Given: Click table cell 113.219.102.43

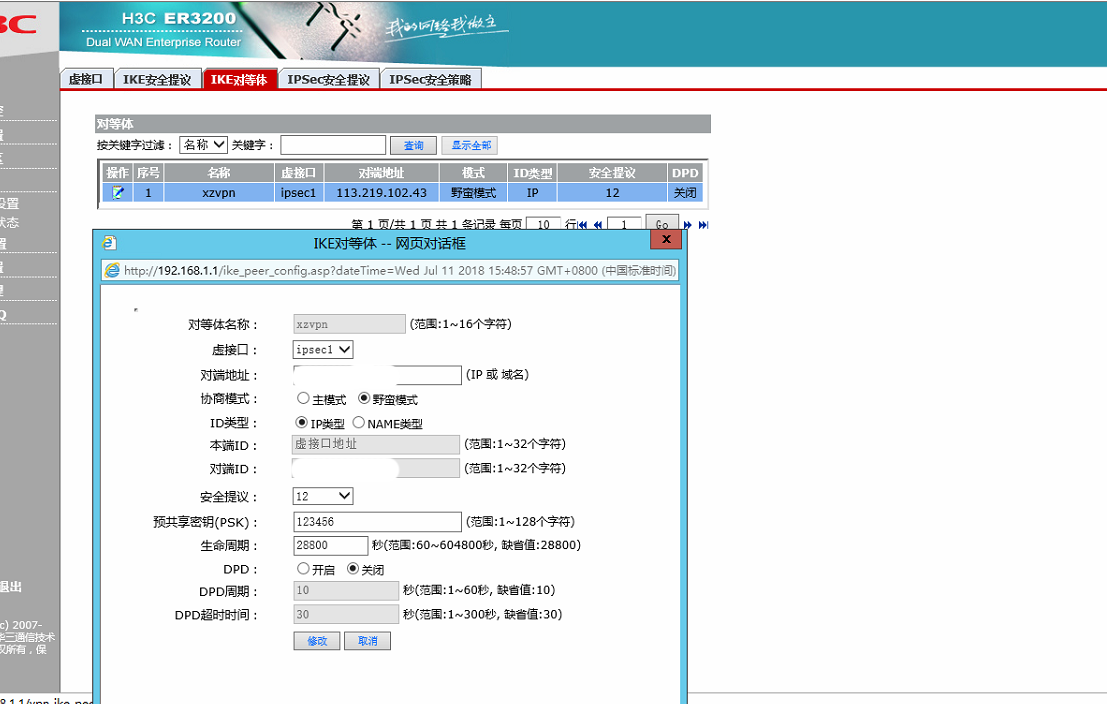Looking at the screenshot, I should click(381, 192).
